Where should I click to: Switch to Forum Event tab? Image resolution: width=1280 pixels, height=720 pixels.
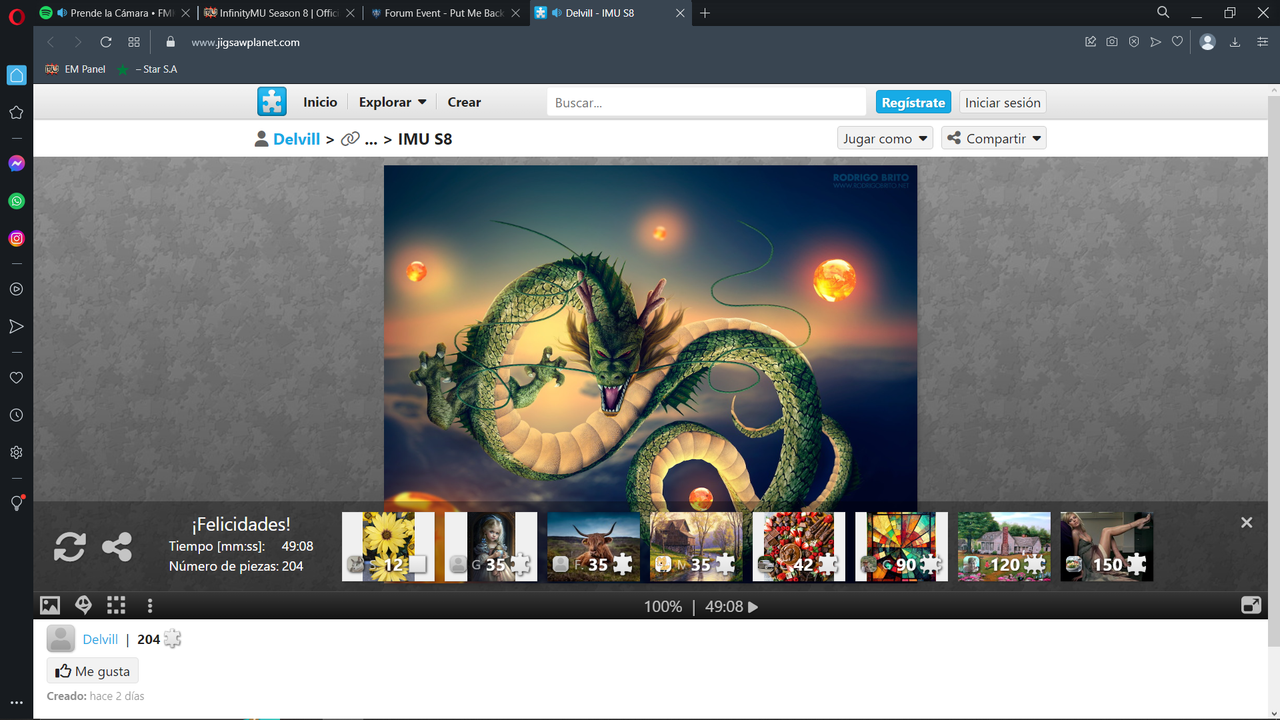point(444,13)
